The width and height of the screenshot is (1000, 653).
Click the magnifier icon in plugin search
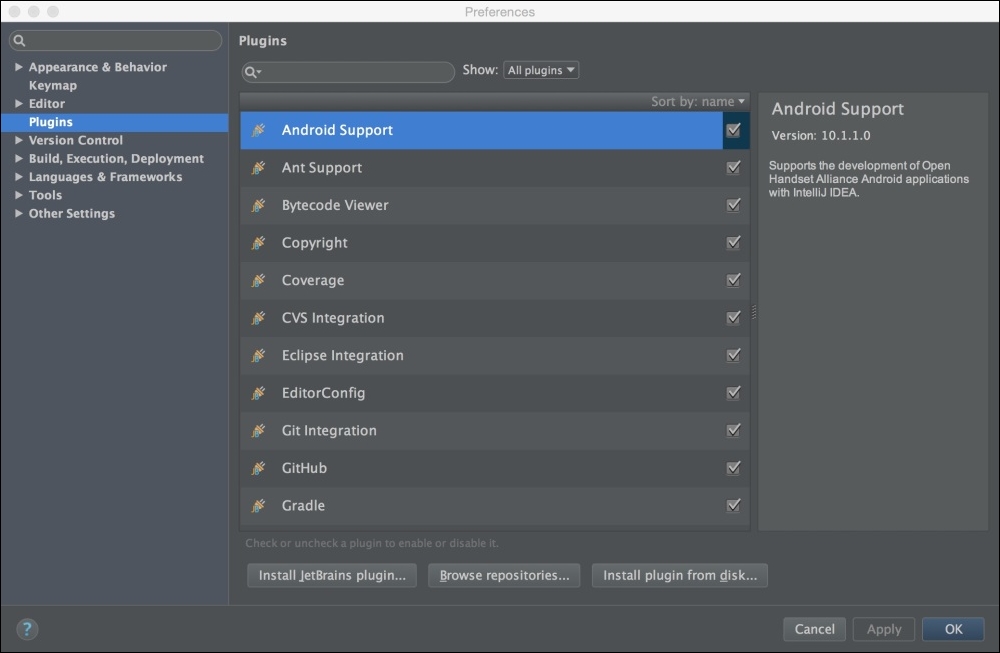(x=253, y=72)
